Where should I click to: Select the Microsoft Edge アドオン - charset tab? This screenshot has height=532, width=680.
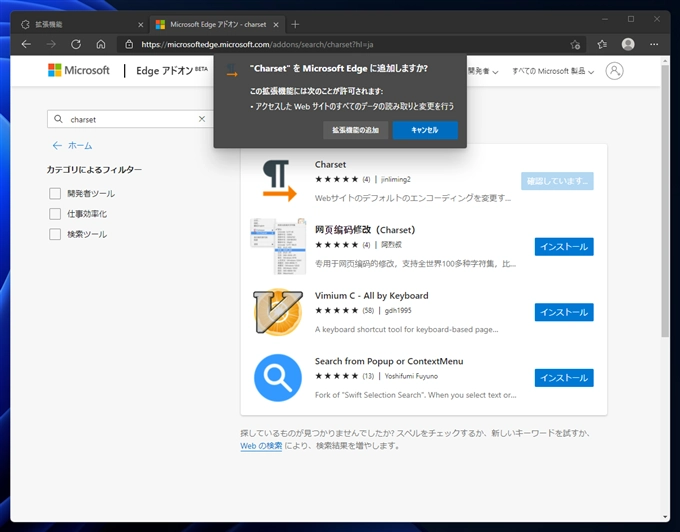[x=217, y=25]
